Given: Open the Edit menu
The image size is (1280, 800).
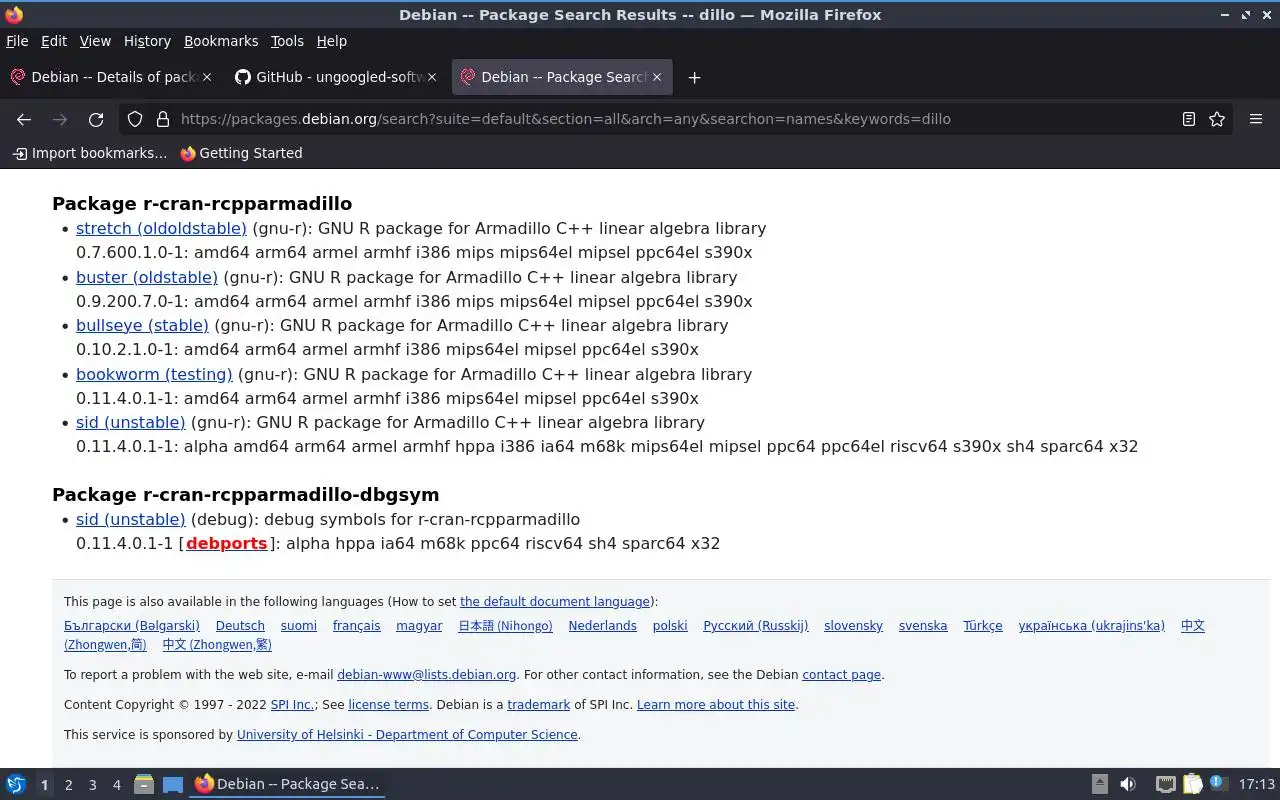Looking at the screenshot, I should (x=54, y=41).
